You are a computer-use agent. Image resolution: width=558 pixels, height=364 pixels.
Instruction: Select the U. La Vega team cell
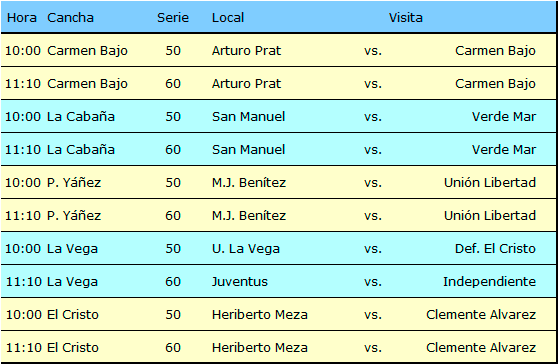[246, 249]
